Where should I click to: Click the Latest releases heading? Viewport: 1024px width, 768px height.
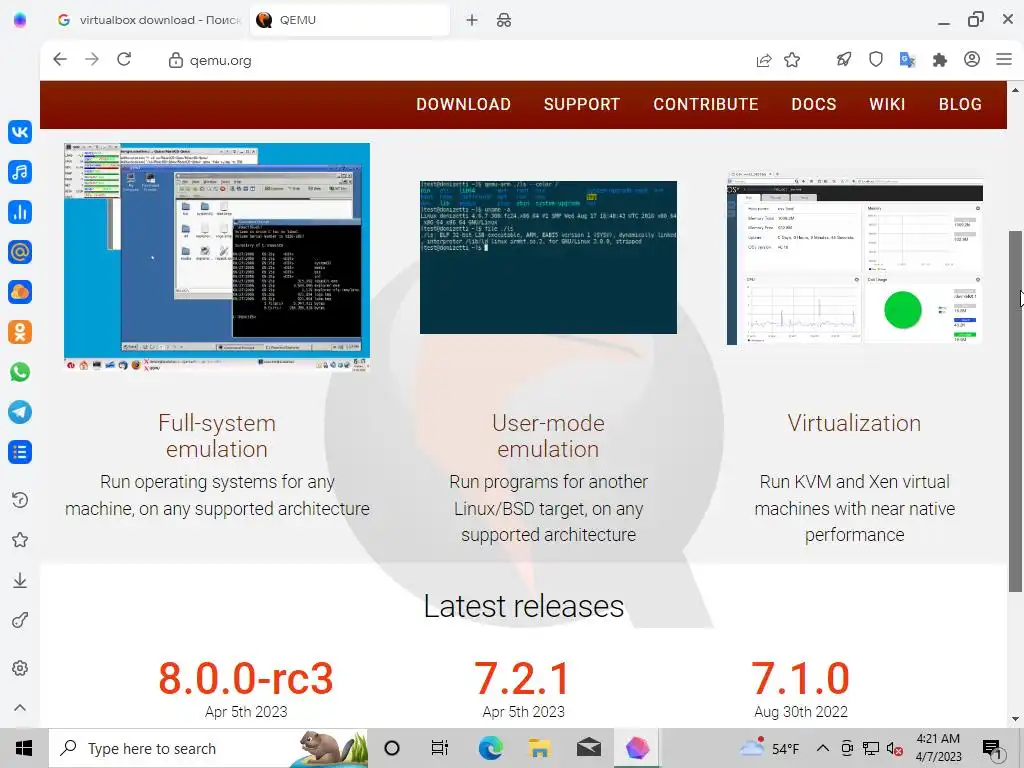[x=524, y=606]
